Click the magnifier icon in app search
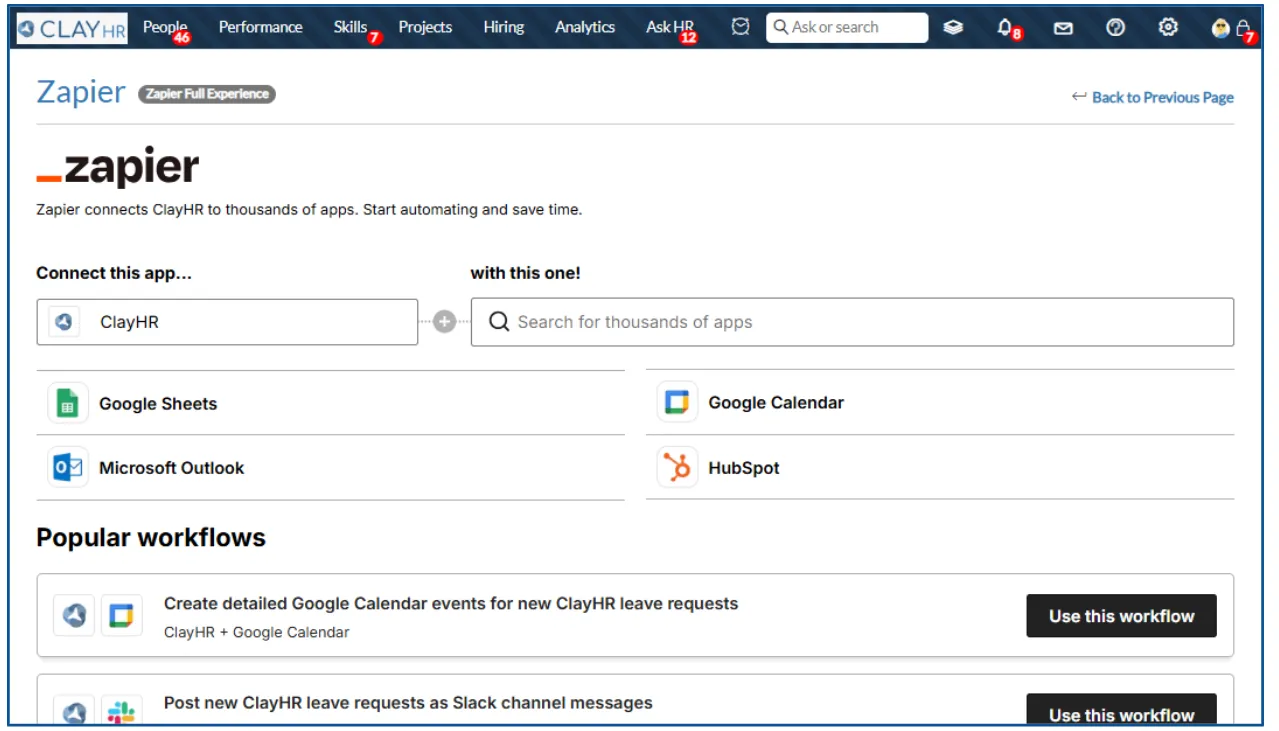1279x731 pixels. click(x=499, y=322)
